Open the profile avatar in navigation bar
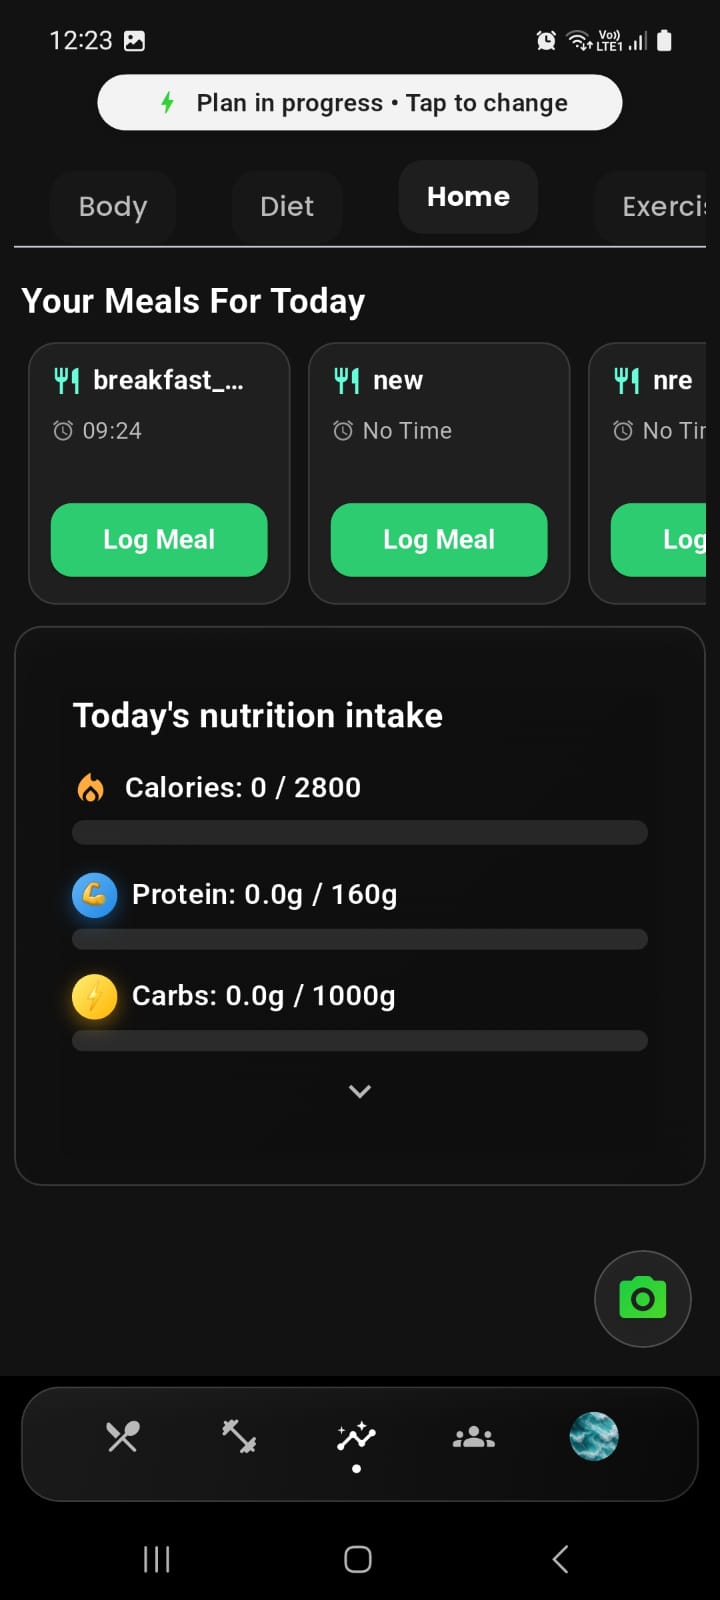Viewport: 720px width, 1600px height. pos(594,1437)
